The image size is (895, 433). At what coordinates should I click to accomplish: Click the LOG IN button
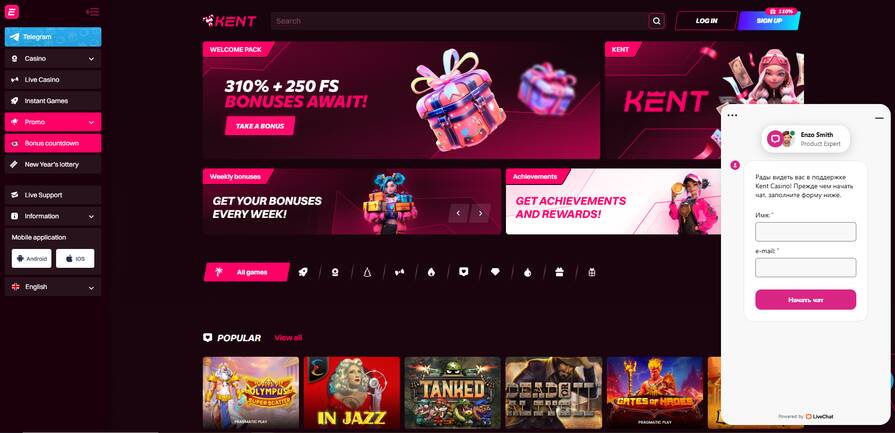click(706, 21)
